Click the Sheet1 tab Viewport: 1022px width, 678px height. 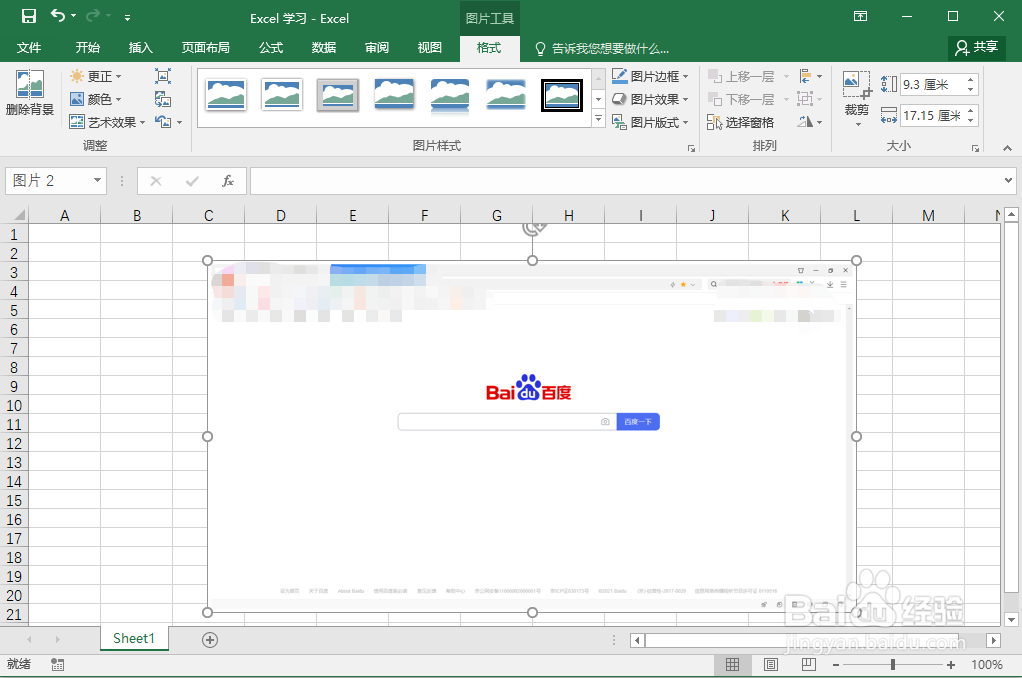coord(134,638)
